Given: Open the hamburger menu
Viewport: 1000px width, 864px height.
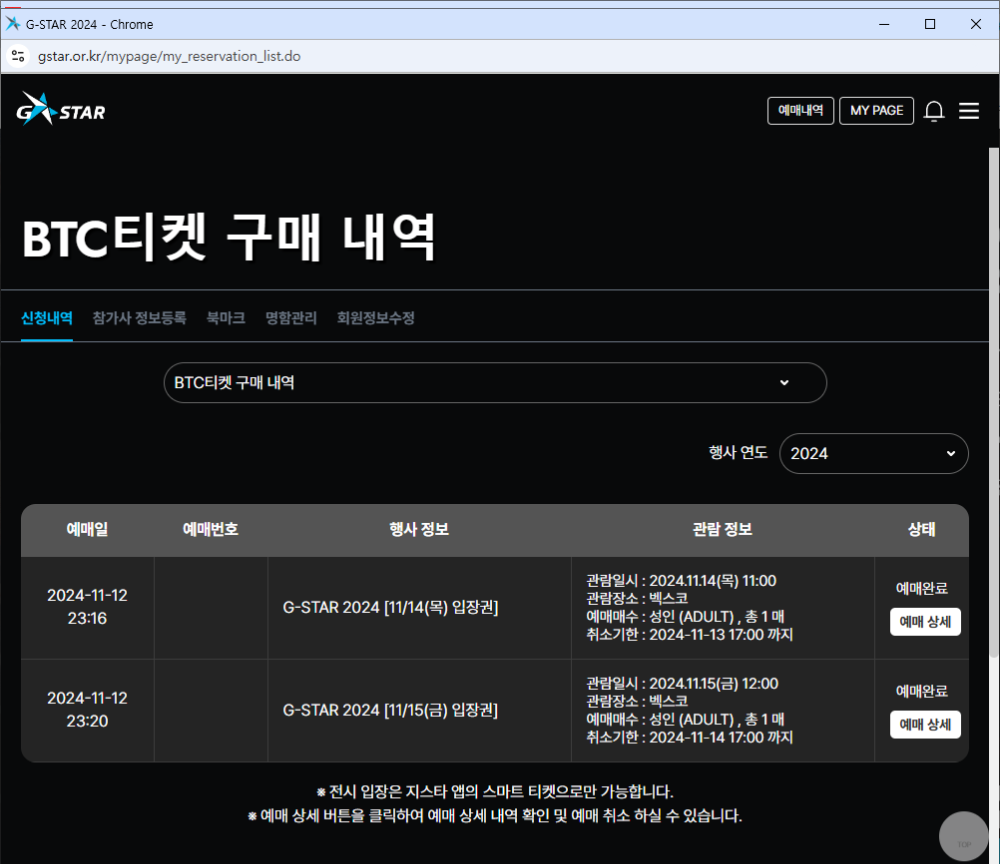Looking at the screenshot, I should 969,111.
